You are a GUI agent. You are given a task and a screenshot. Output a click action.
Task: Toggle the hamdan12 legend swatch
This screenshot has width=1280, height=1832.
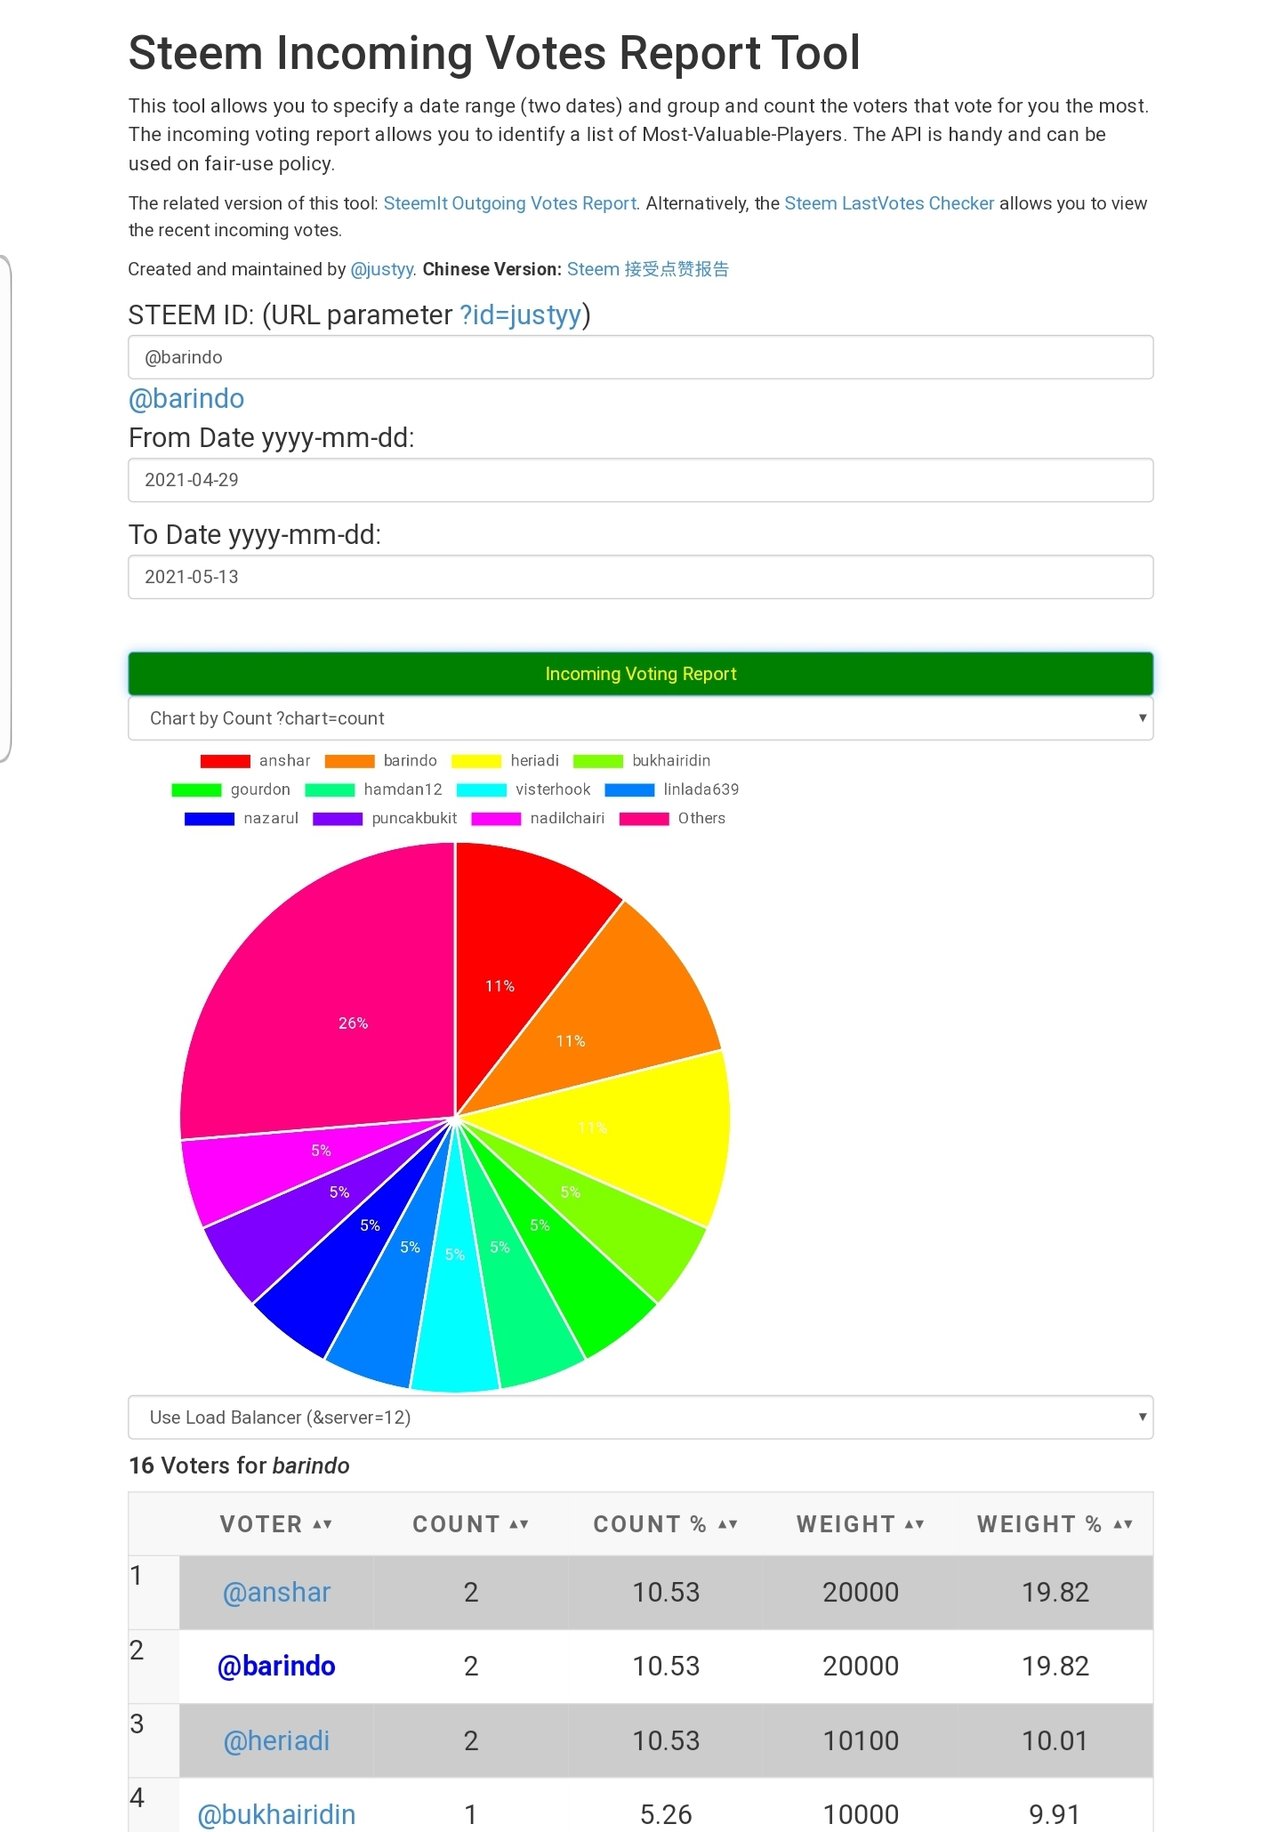[x=330, y=790]
